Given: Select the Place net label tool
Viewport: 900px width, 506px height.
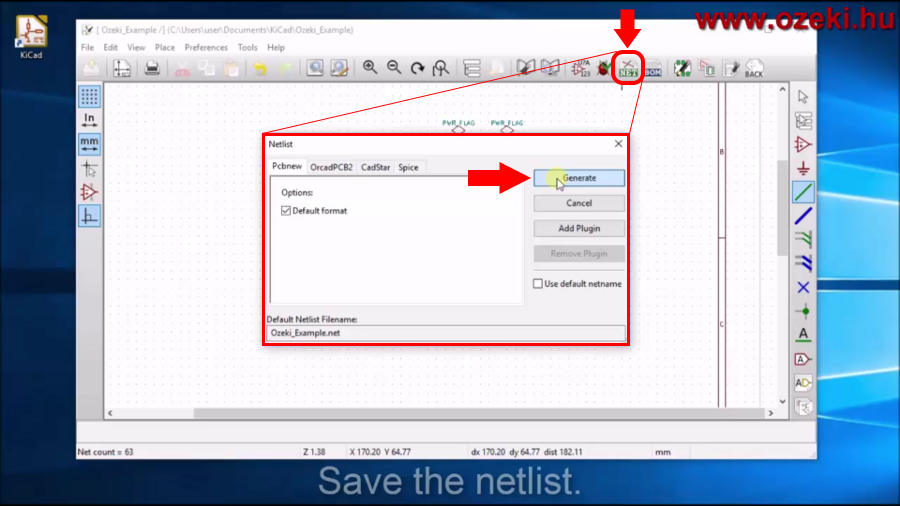Looking at the screenshot, I should (x=803, y=335).
